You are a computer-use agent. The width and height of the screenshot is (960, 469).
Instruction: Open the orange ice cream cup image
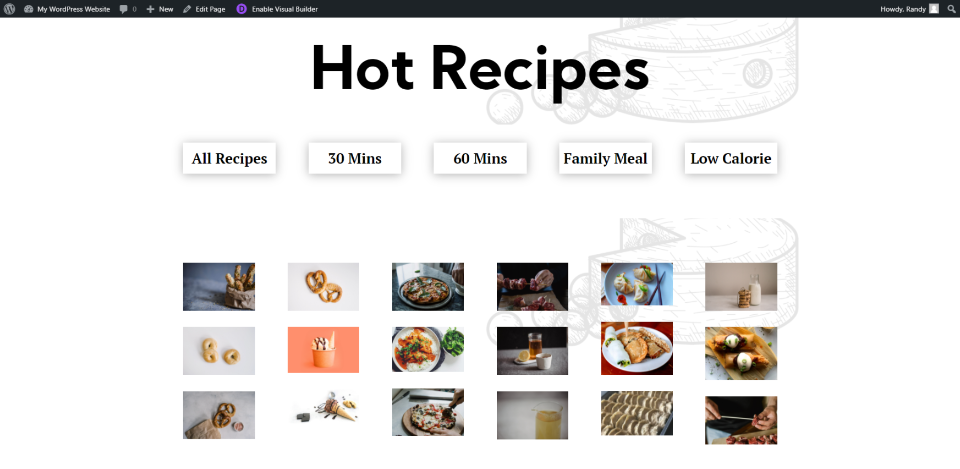coord(323,350)
